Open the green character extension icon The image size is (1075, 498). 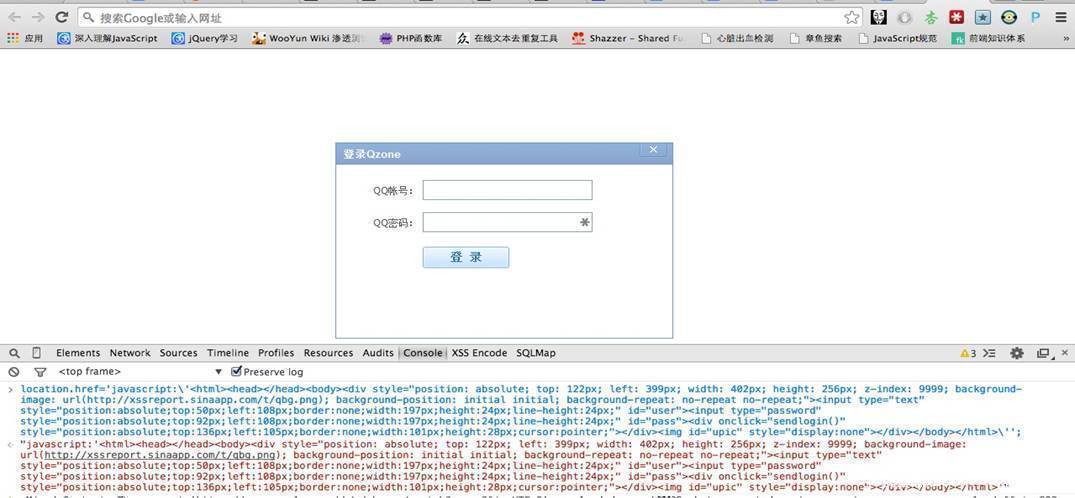[x=930, y=17]
